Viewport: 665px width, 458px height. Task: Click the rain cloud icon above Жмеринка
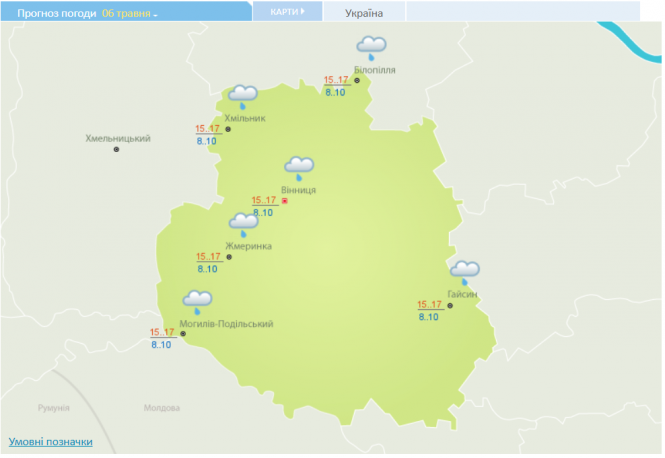point(243,224)
